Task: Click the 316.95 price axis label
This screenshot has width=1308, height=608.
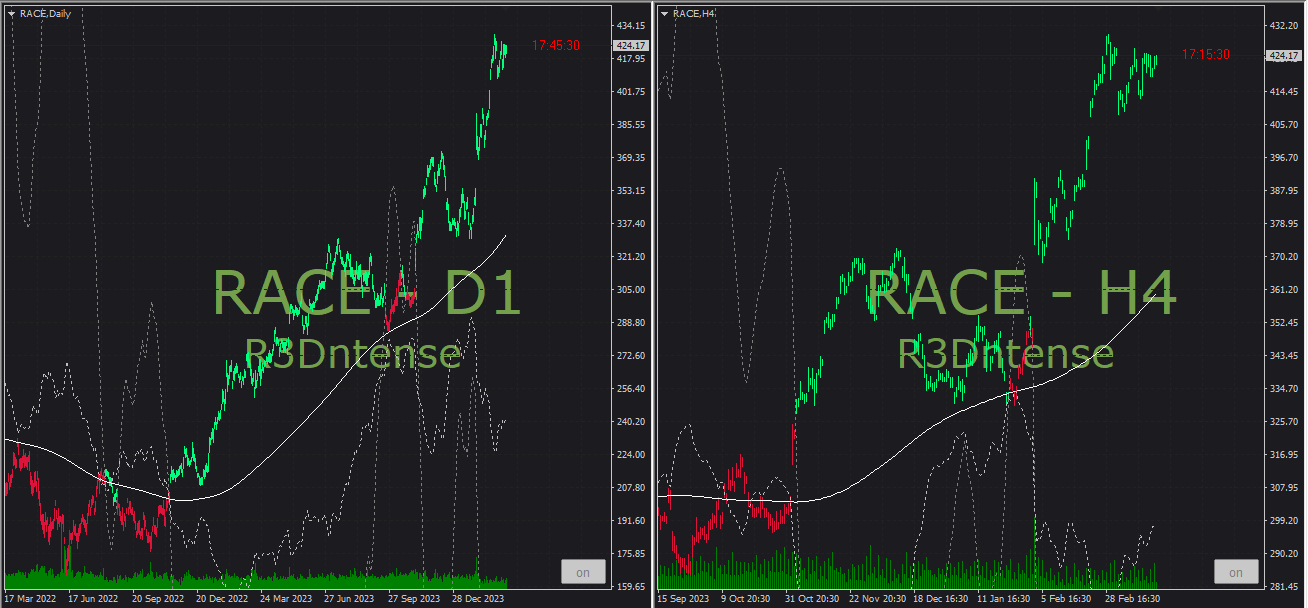Action: 1283,454
